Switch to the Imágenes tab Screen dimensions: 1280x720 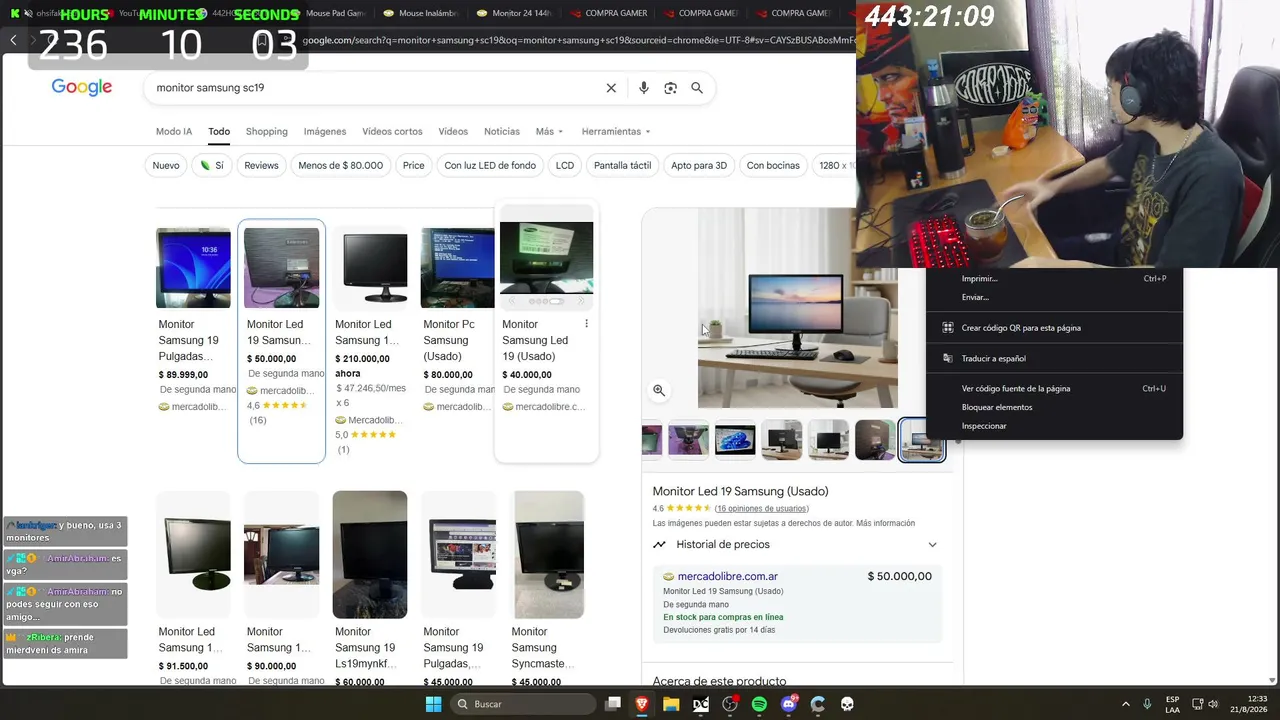(325, 131)
